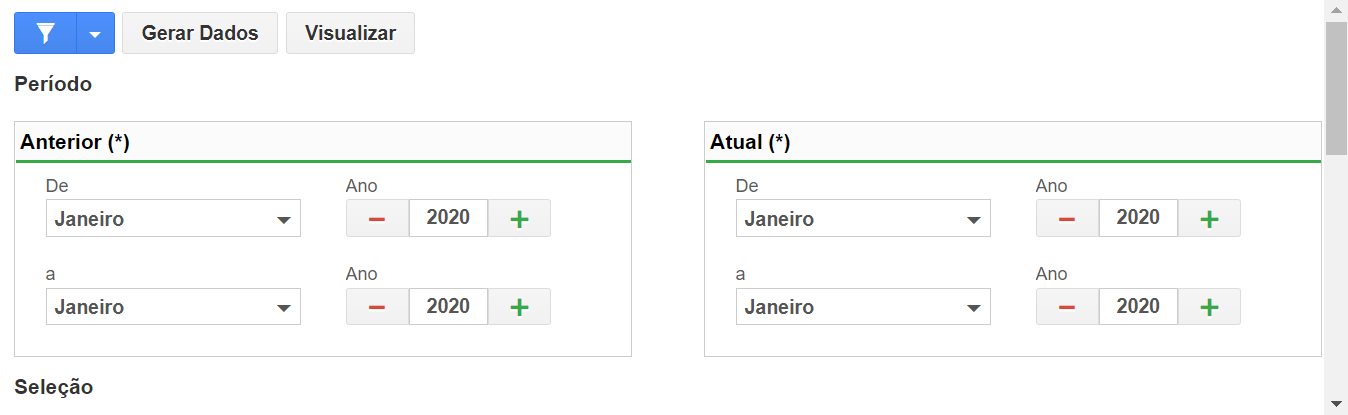Open the filter button dropdown arrow
Image resolution: width=1348 pixels, height=415 pixels.
coord(95,33)
